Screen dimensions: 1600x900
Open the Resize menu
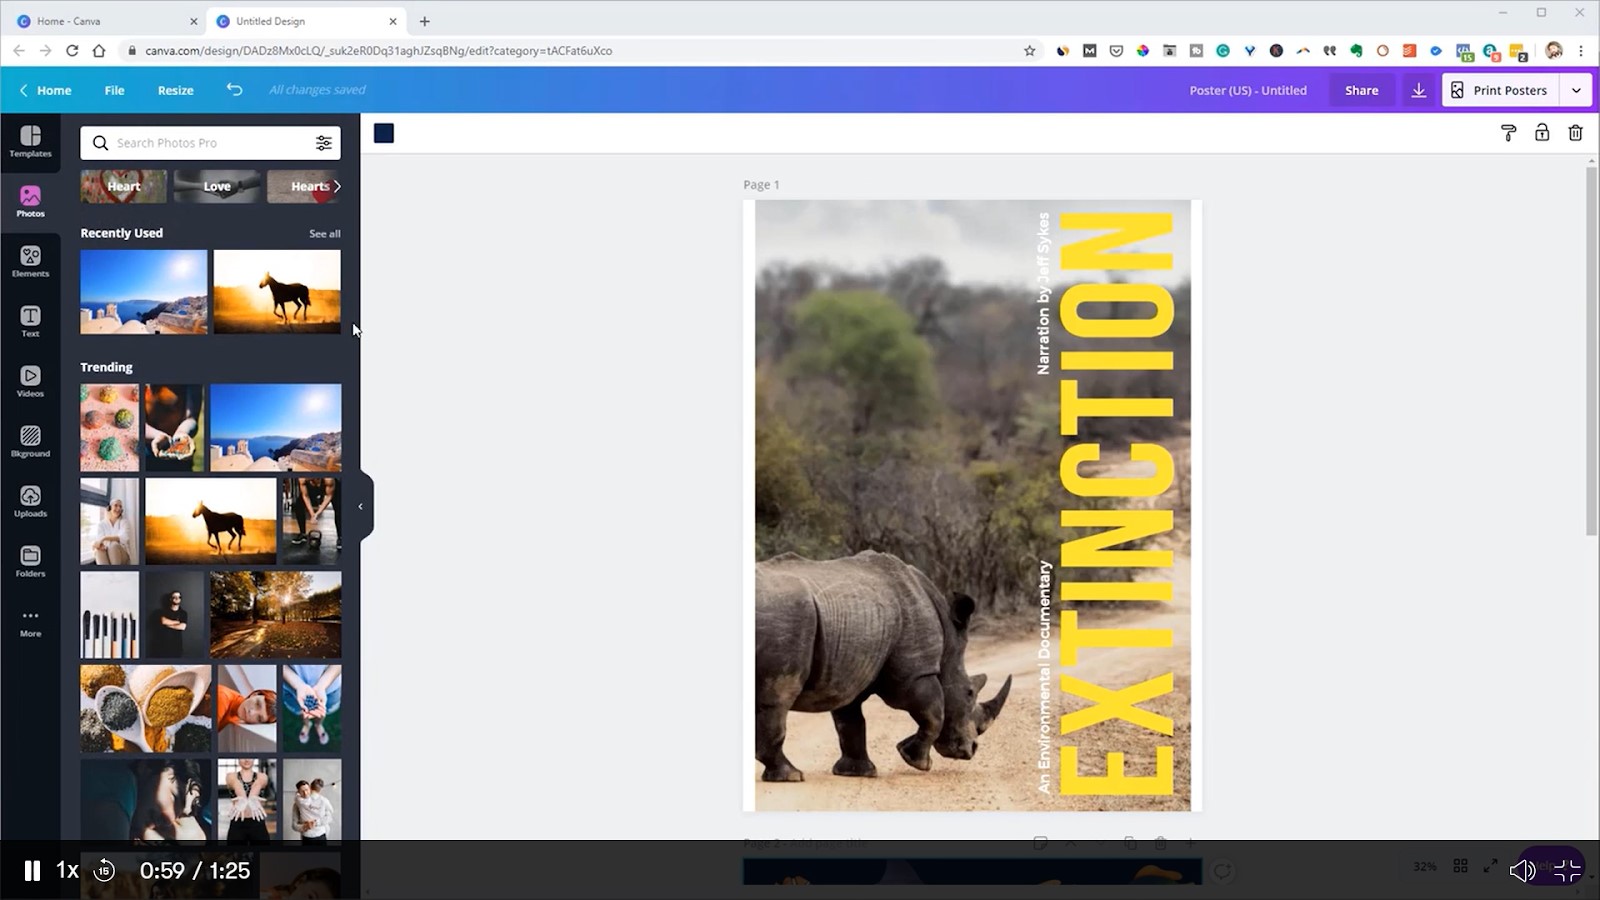click(175, 90)
